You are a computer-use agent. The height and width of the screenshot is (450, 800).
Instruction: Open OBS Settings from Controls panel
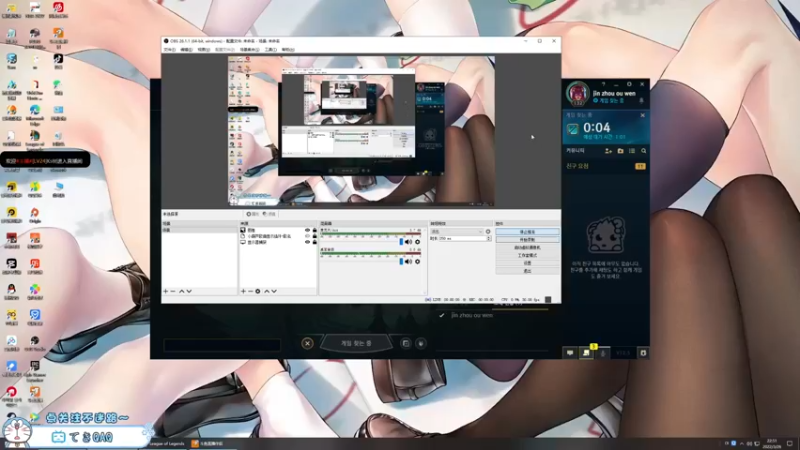(x=527, y=263)
